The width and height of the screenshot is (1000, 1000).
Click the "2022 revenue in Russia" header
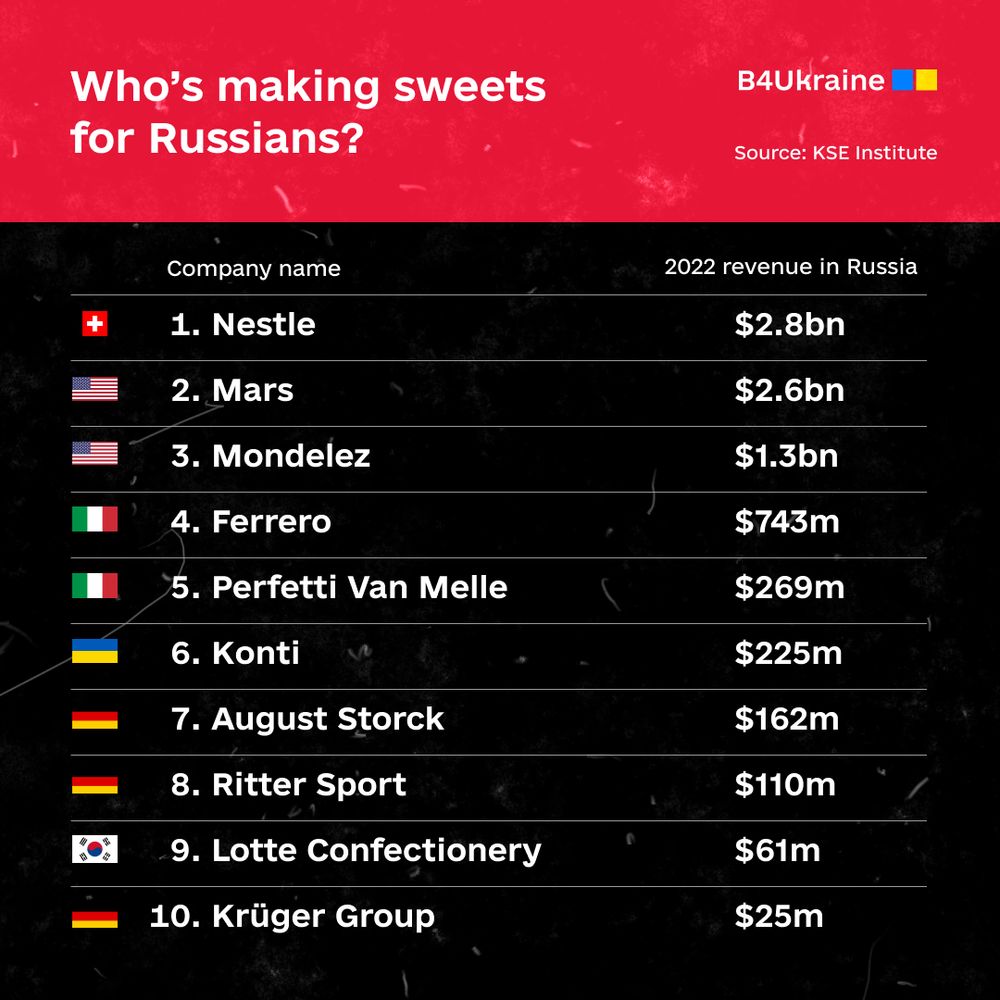(790, 267)
